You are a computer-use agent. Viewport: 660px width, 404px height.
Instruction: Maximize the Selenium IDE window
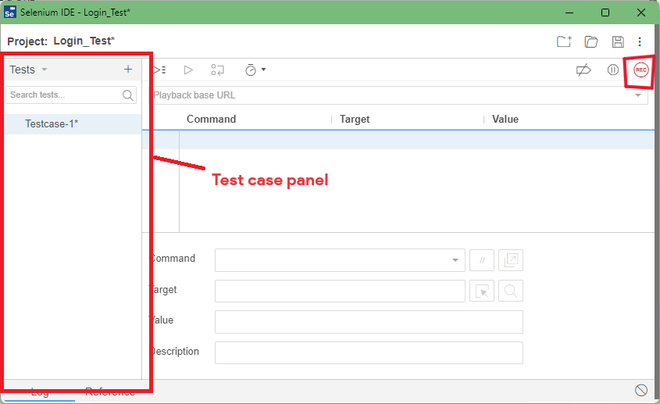(605, 13)
